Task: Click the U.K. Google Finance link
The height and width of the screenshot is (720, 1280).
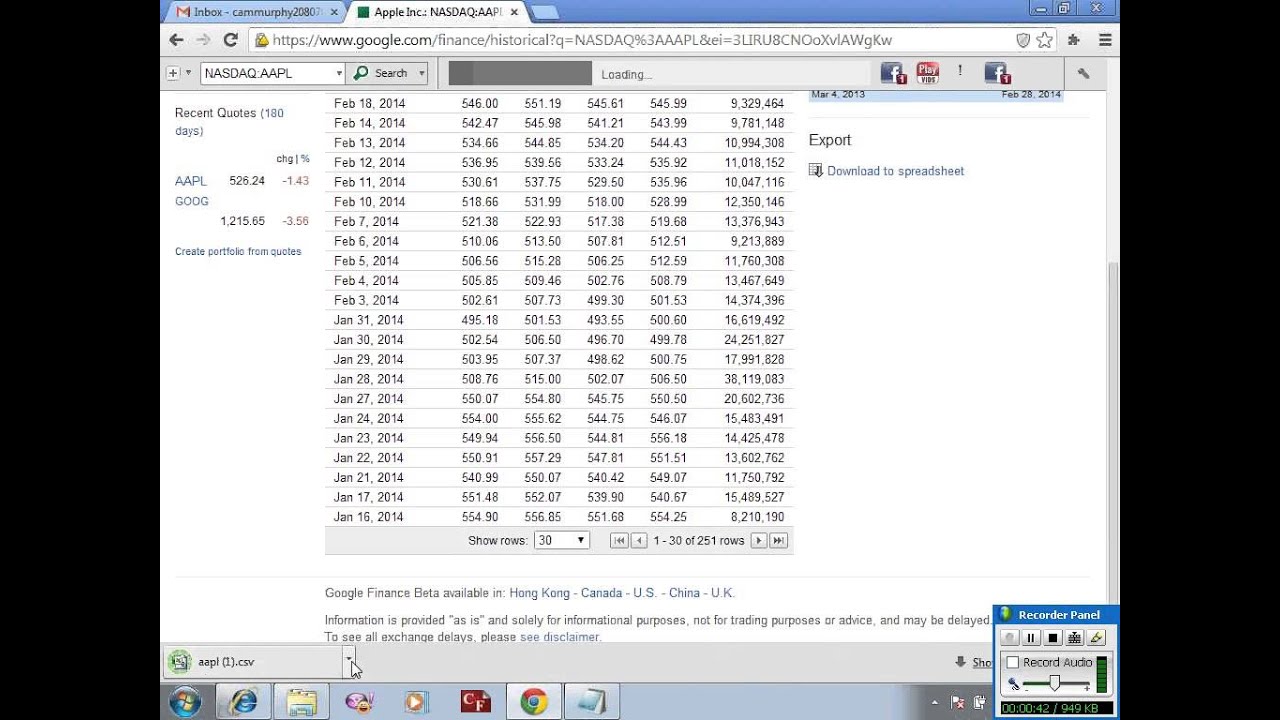Action: tap(722, 593)
